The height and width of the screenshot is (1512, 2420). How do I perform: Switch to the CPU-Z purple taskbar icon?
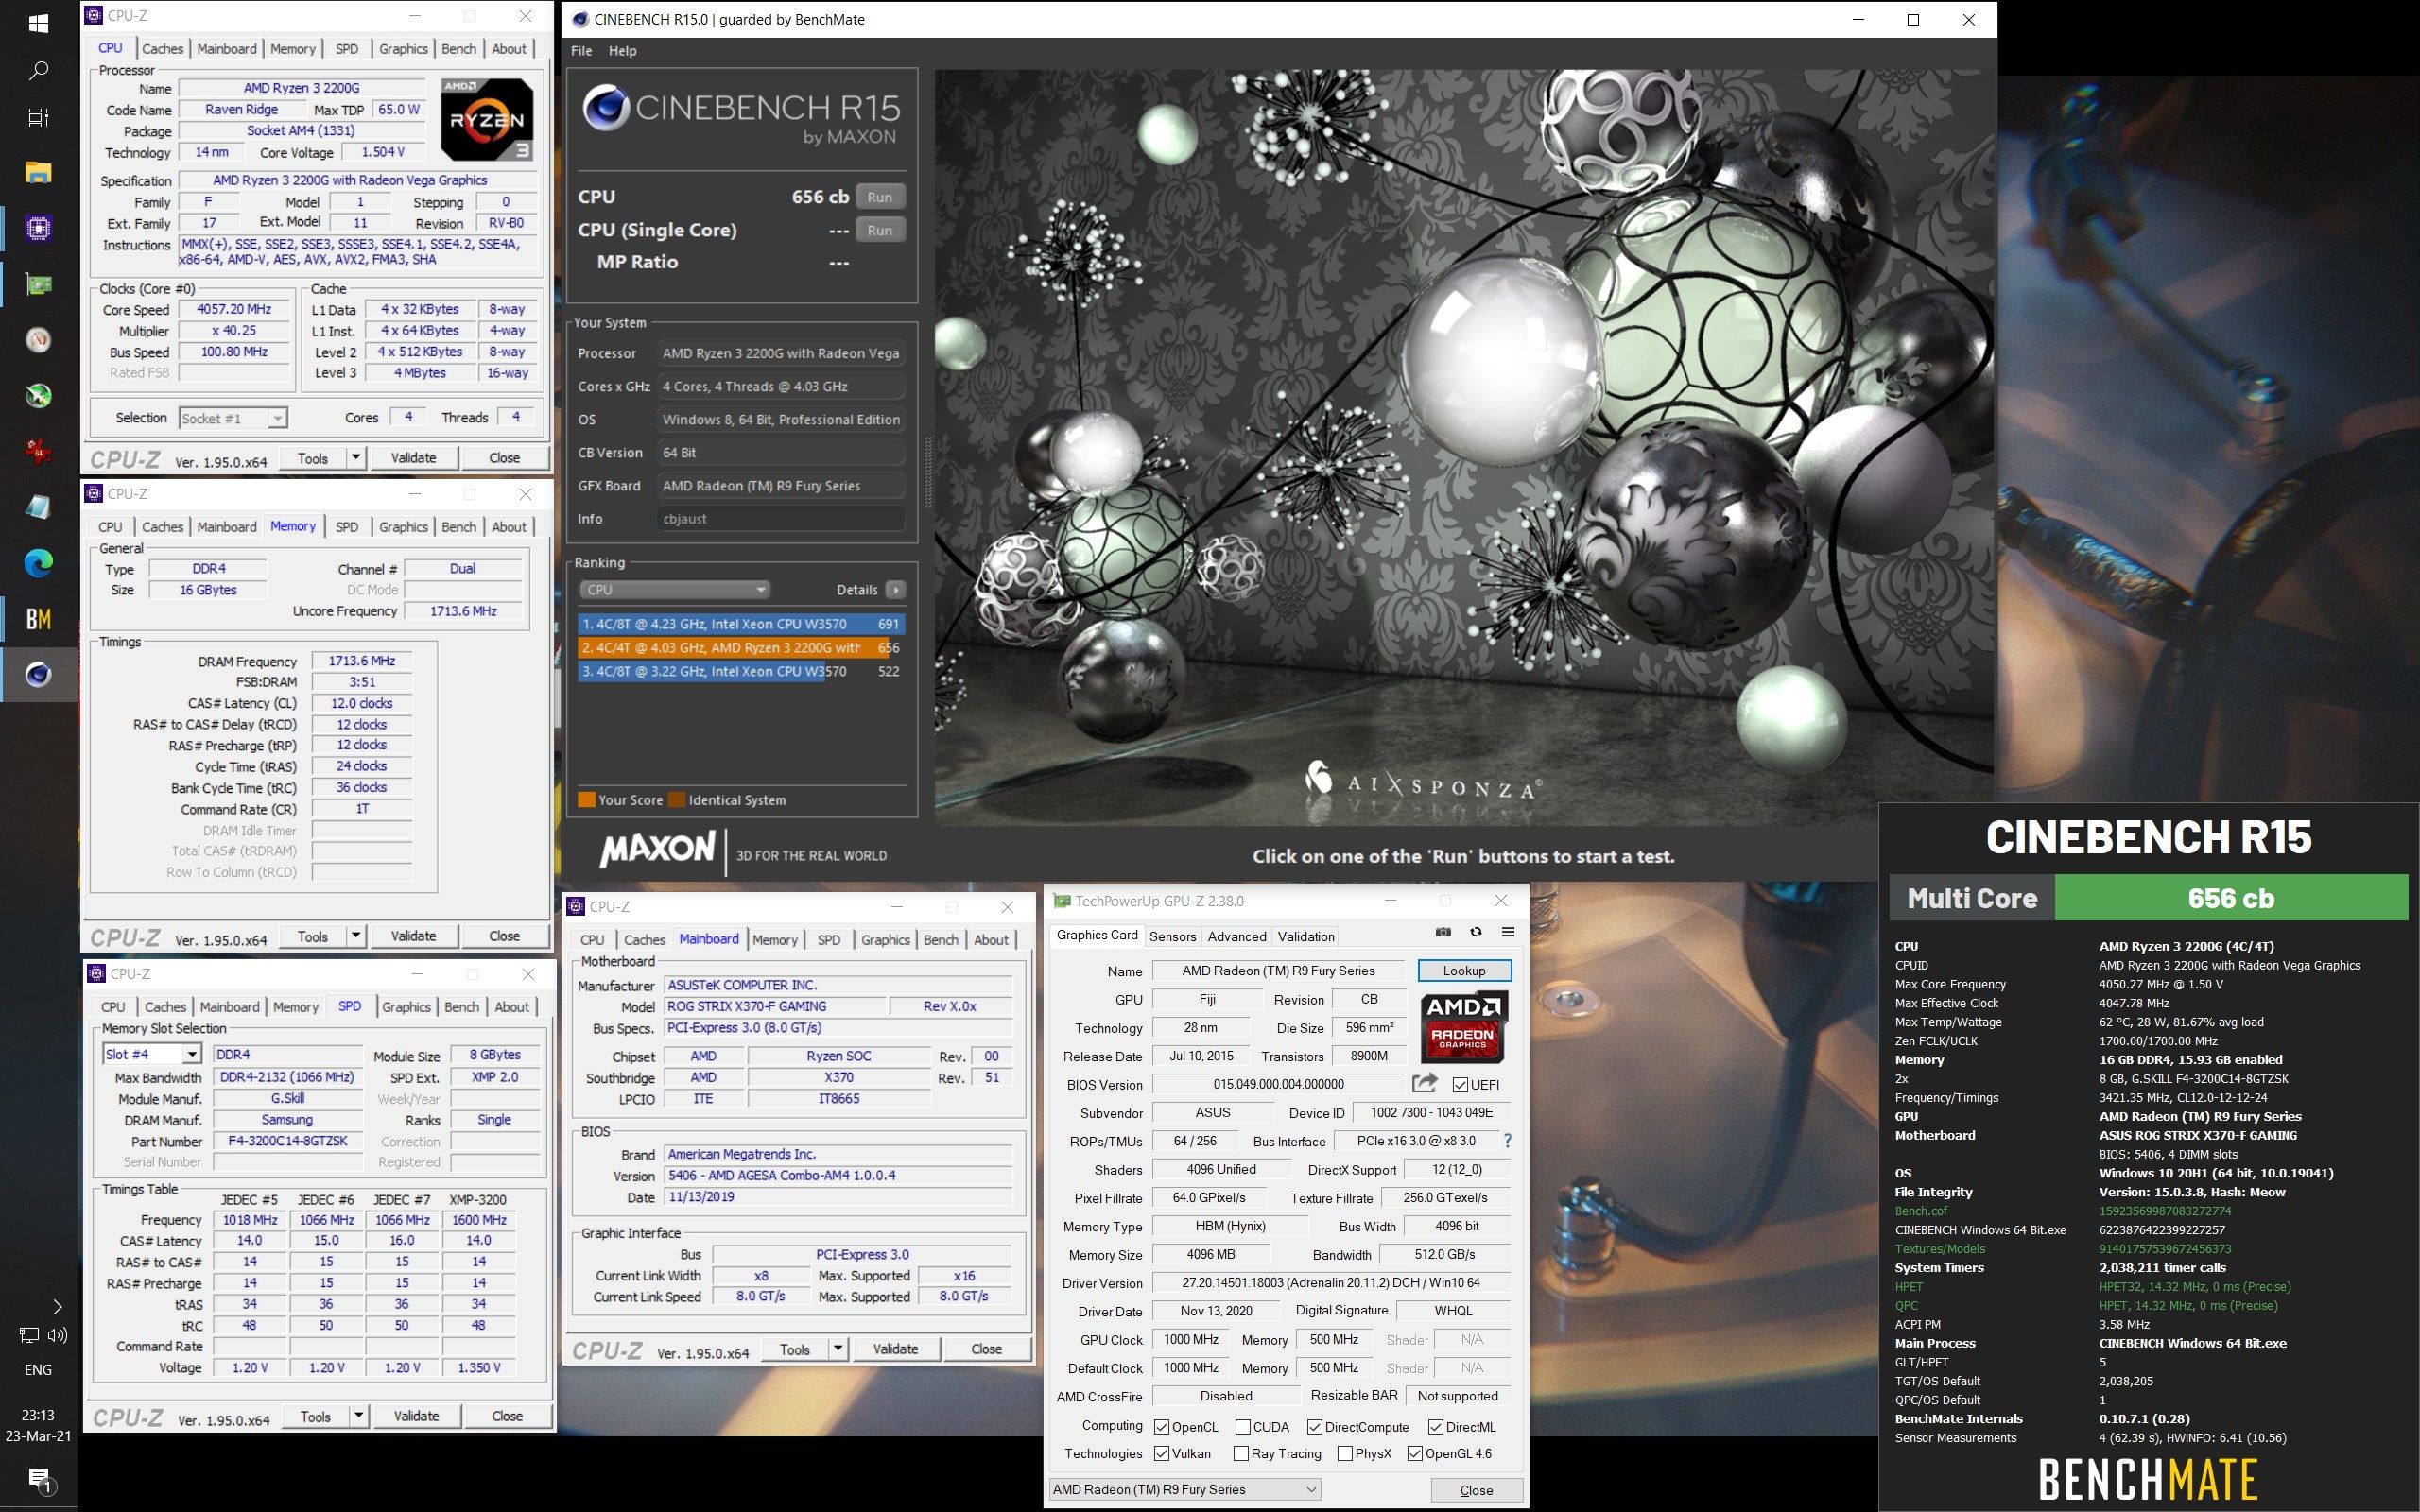click(x=38, y=228)
